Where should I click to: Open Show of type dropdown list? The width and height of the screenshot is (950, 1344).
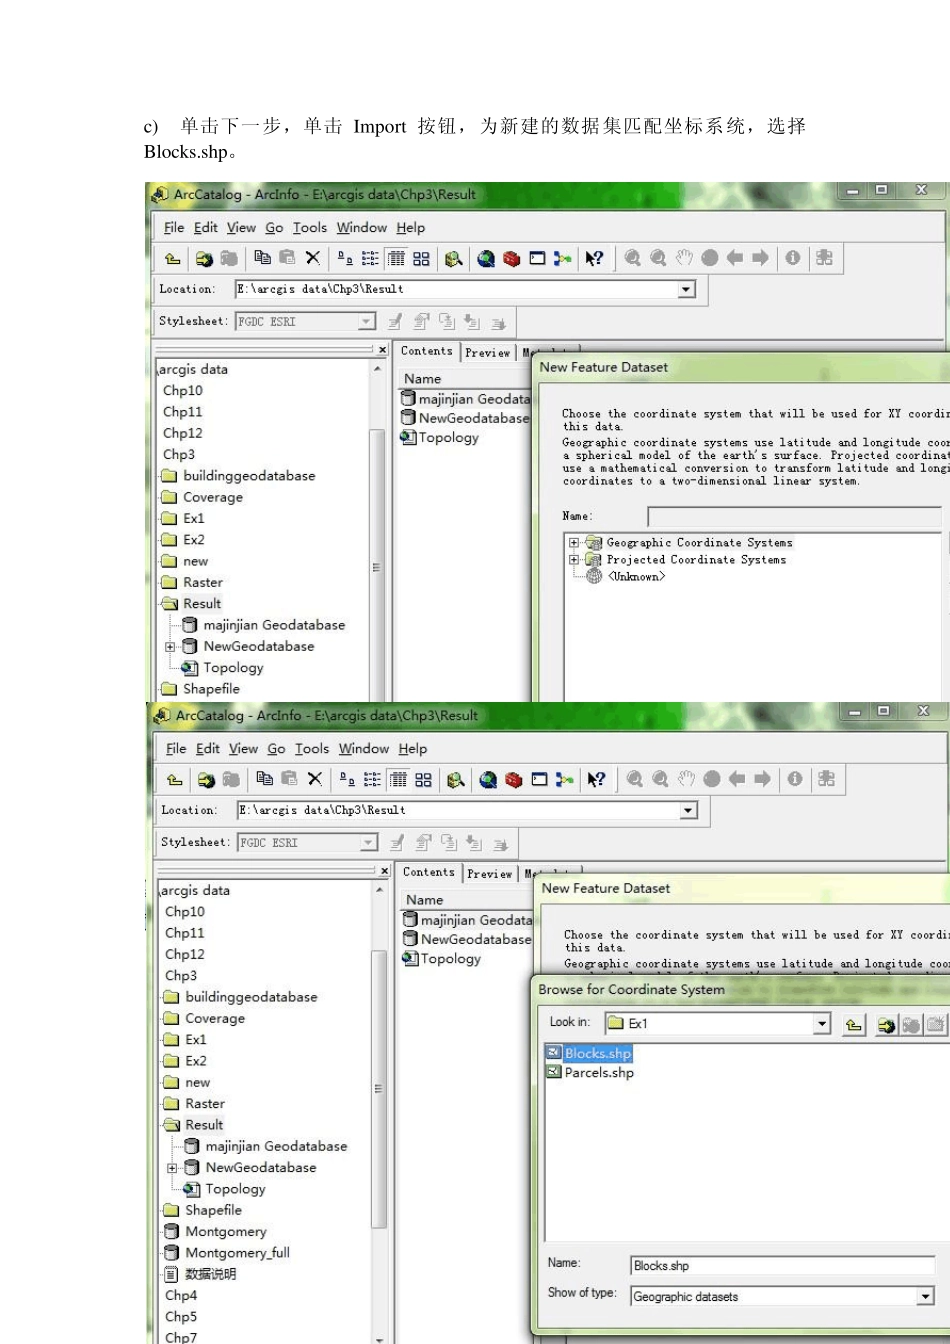pyautogui.click(x=925, y=1296)
